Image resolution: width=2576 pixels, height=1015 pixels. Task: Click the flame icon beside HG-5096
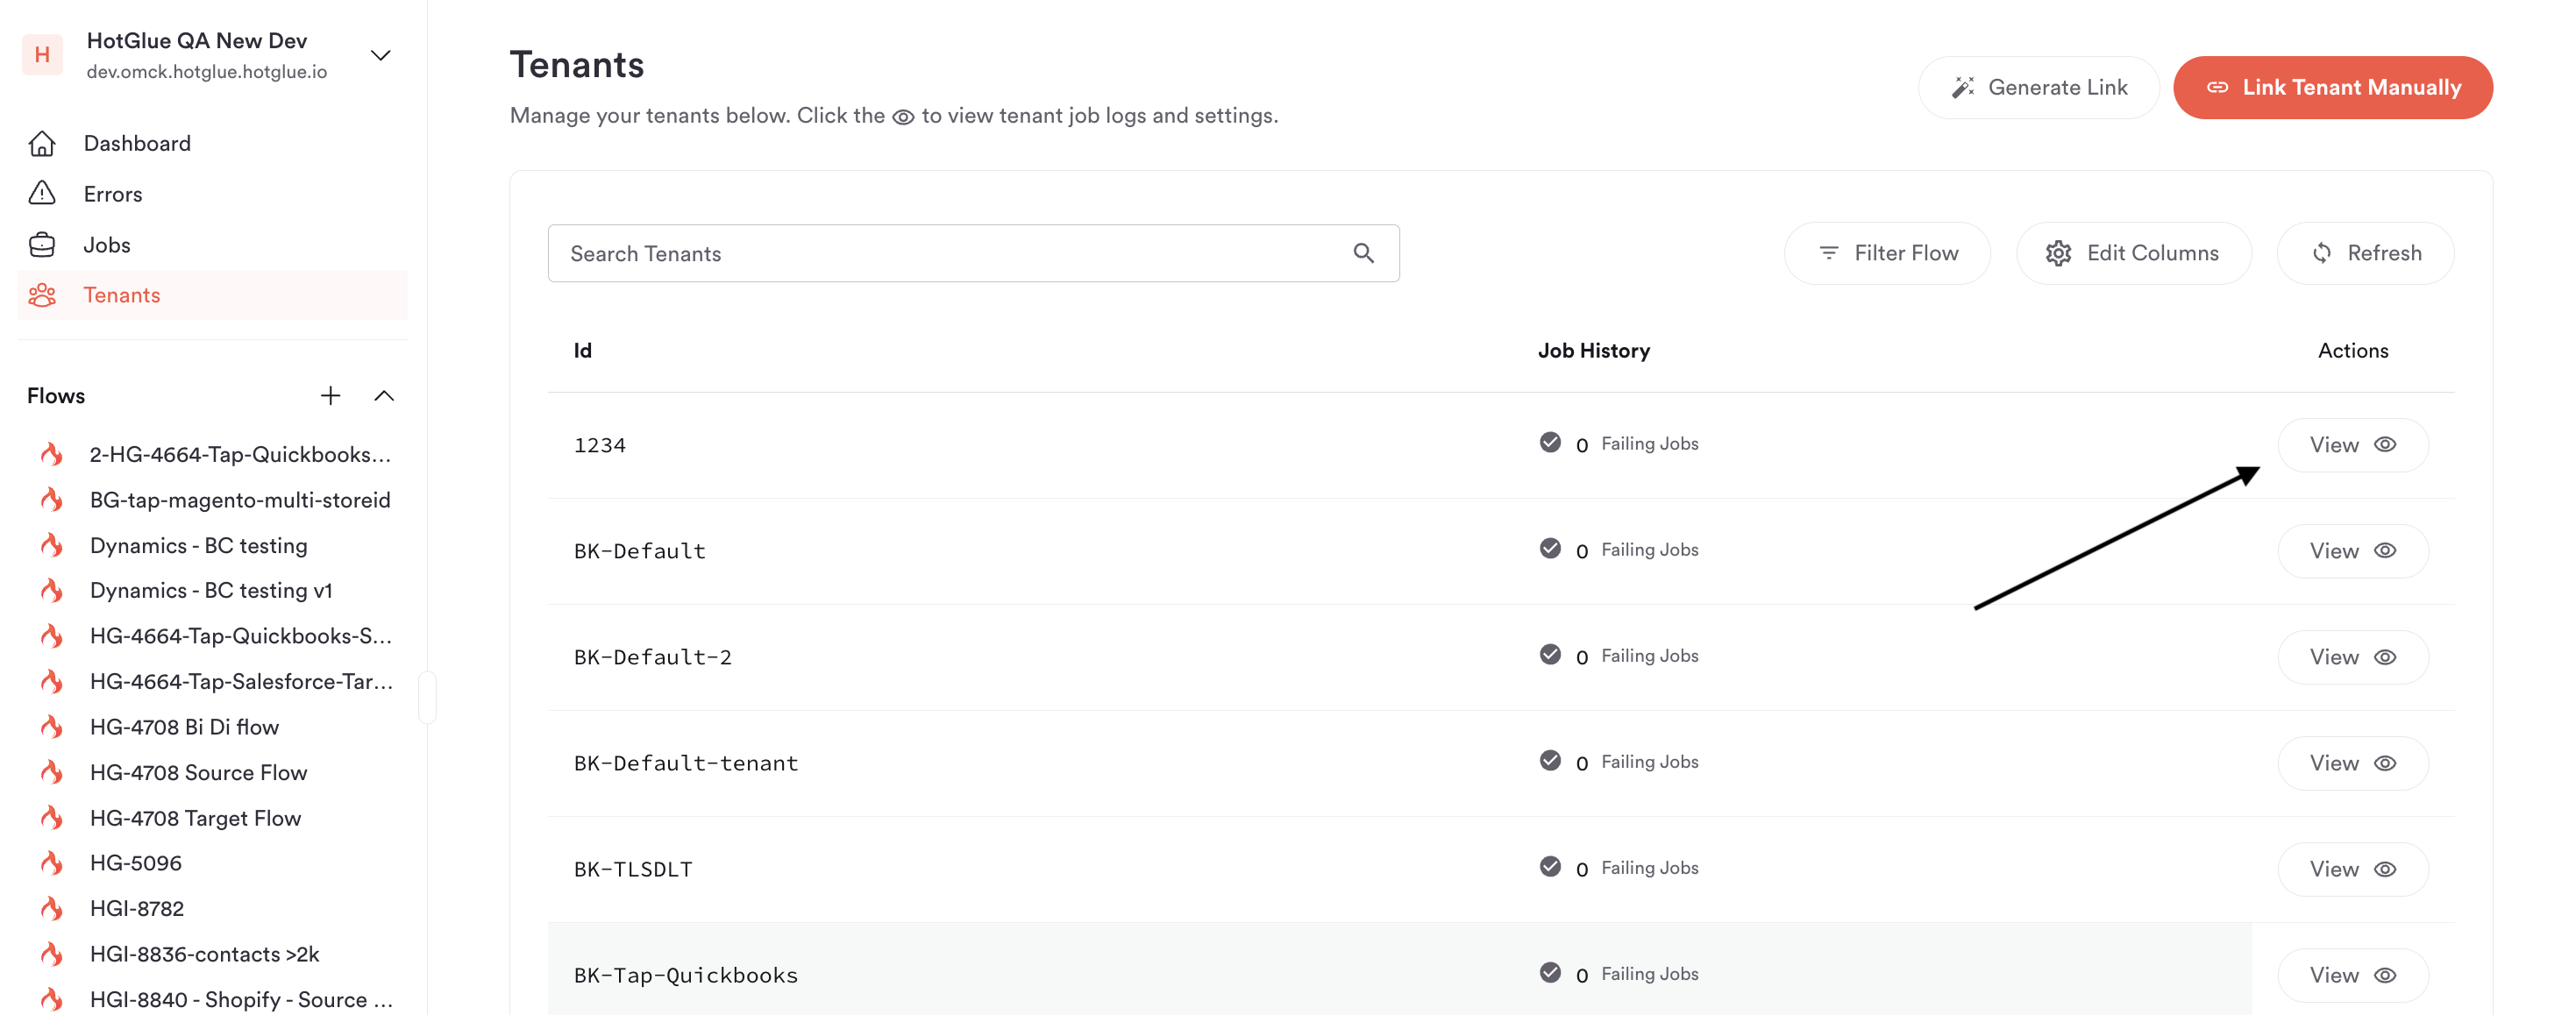52,863
